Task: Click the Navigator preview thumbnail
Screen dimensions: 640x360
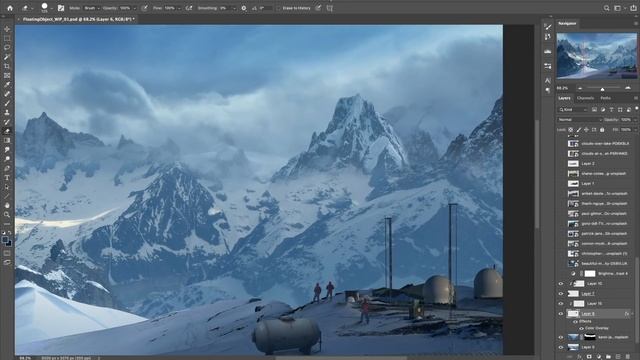Action: [x=596, y=56]
